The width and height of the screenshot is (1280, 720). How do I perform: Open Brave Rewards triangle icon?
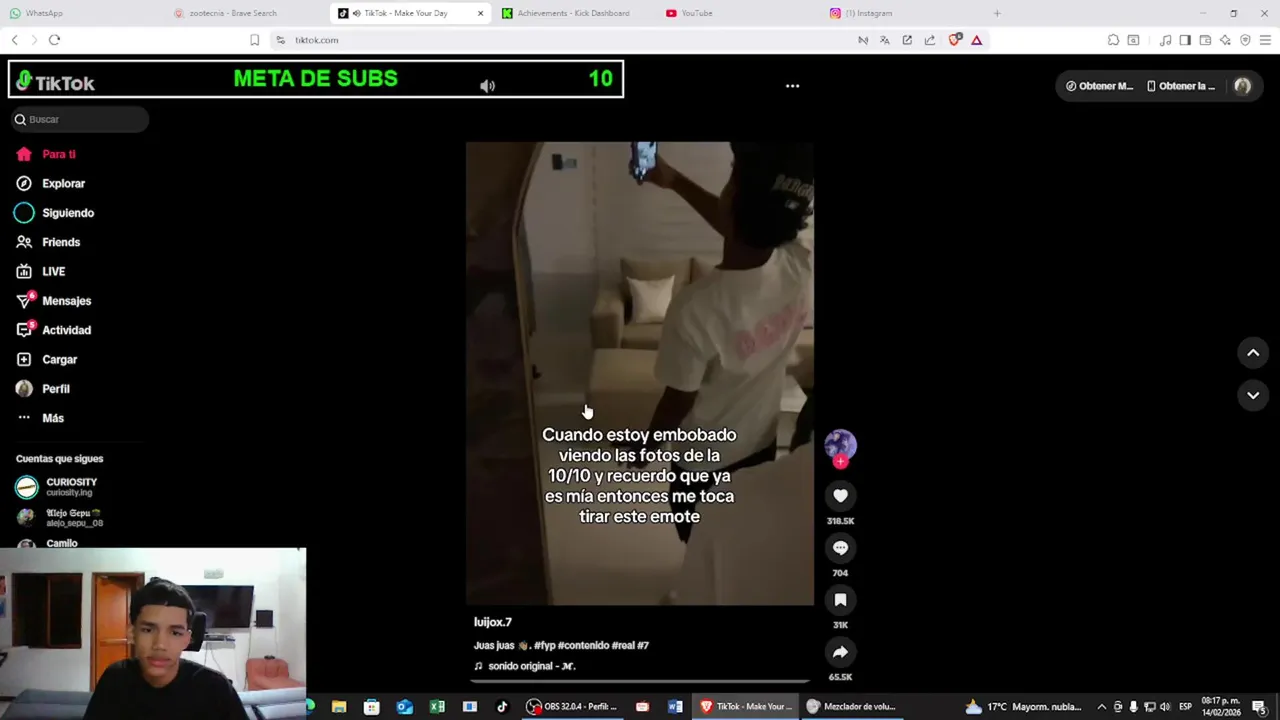[976, 40]
